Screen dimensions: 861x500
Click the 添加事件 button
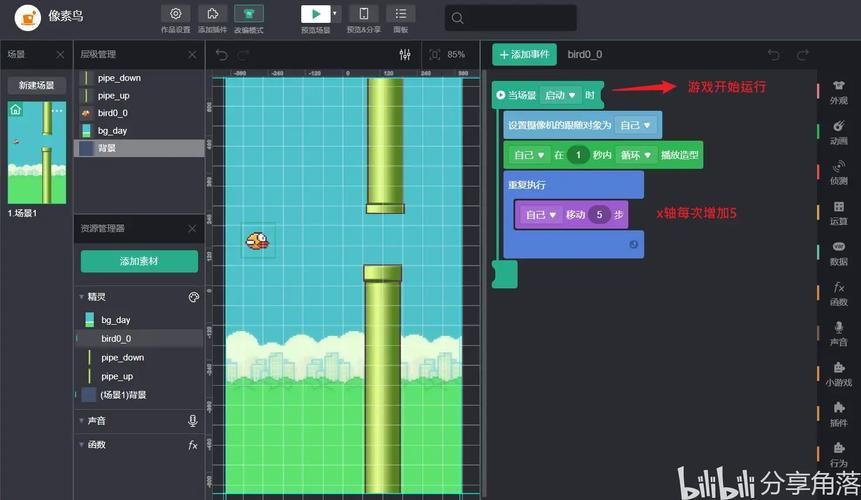tap(524, 55)
